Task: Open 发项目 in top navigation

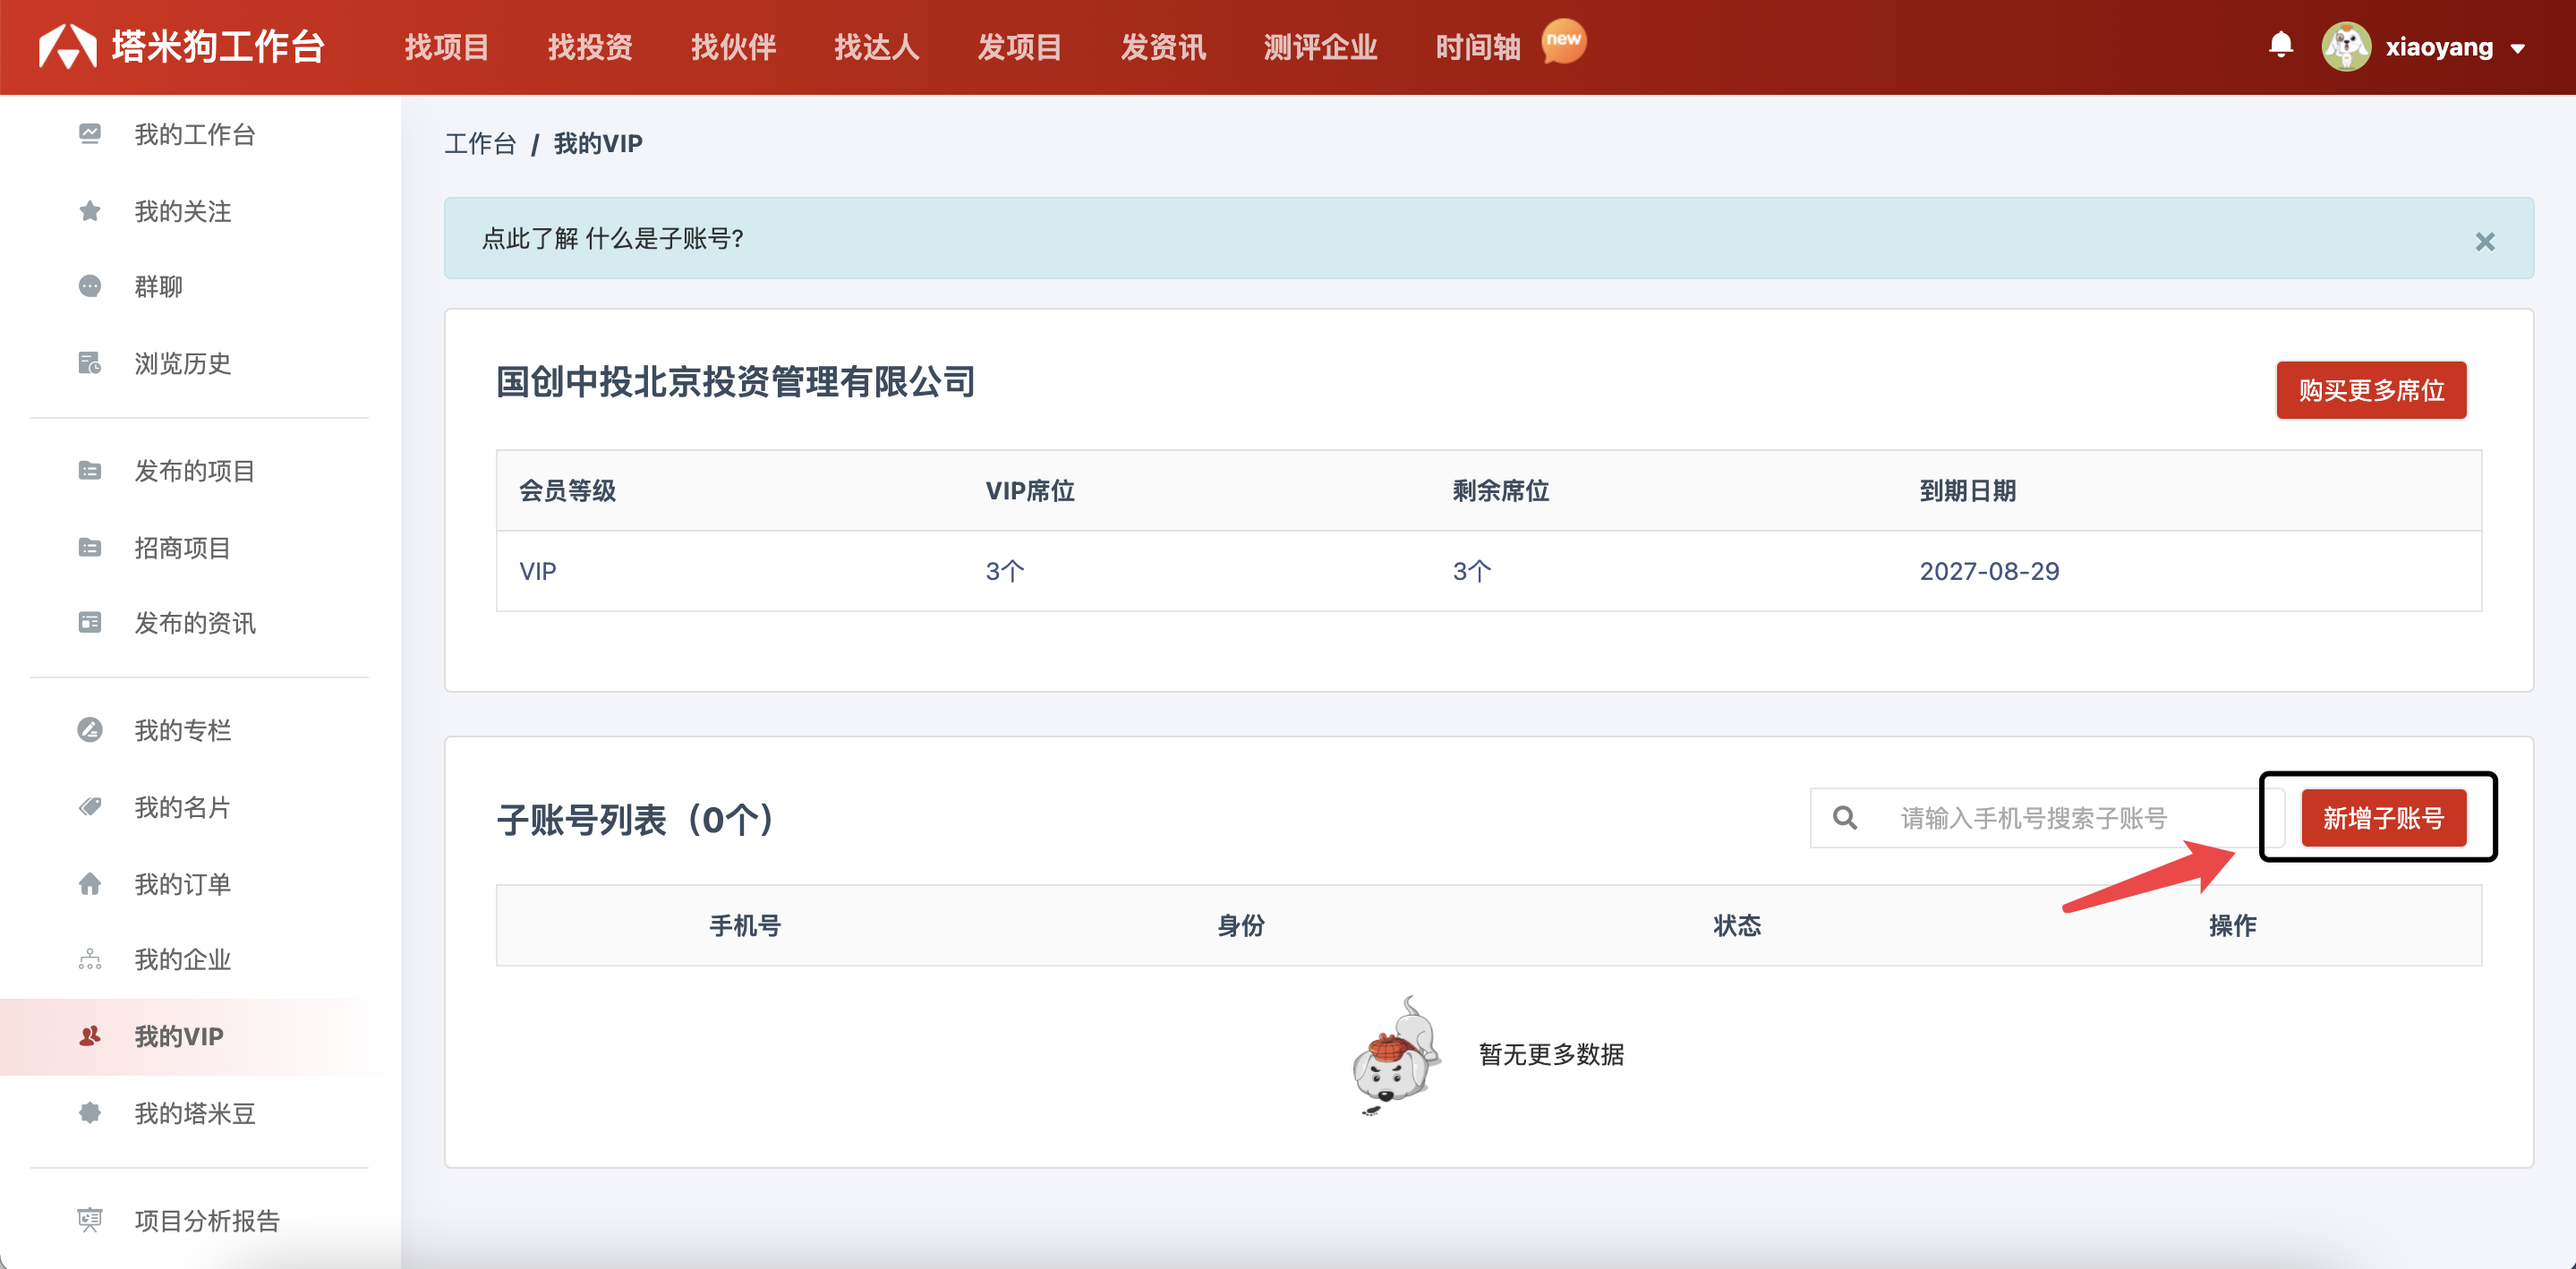Action: click(x=1020, y=46)
